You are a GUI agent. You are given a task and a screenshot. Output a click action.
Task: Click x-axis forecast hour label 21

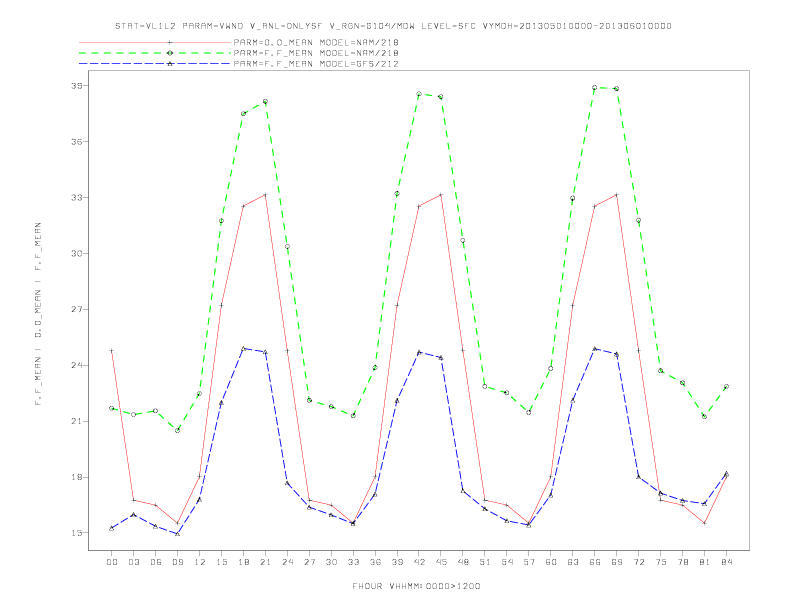[265, 562]
